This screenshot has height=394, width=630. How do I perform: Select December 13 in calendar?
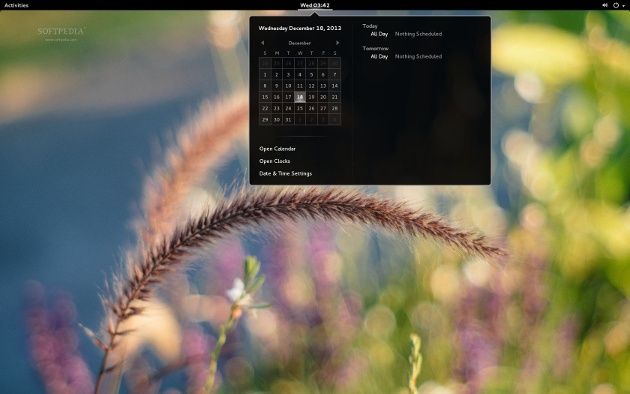pyautogui.click(x=323, y=86)
